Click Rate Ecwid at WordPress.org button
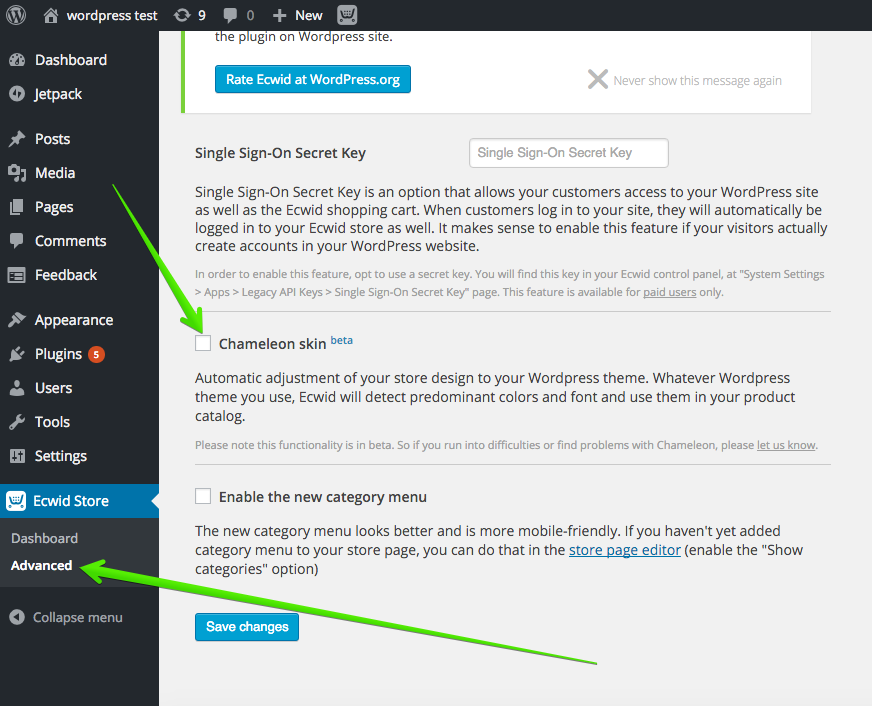The image size is (872, 706). [x=313, y=79]
